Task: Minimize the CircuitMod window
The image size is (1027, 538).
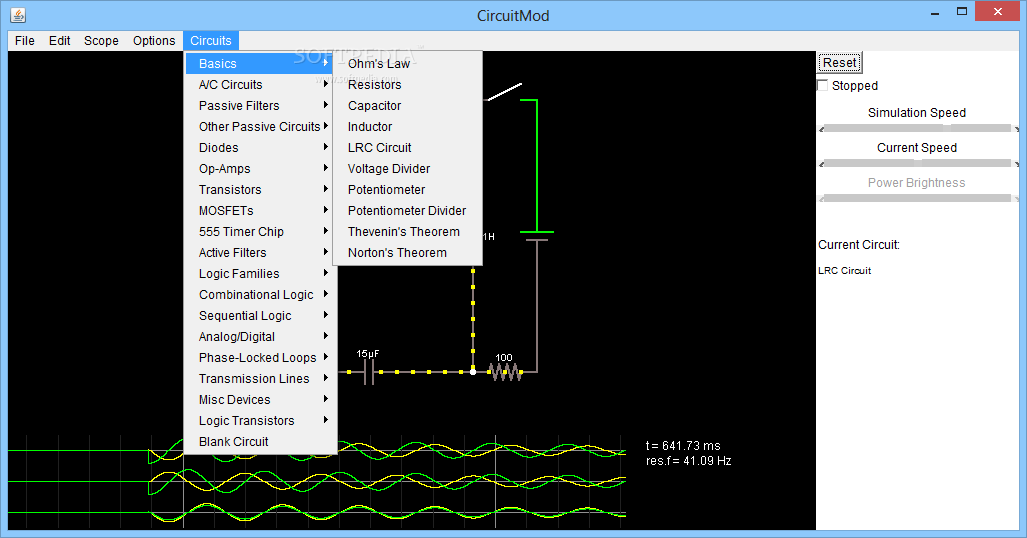Action: click(935, 12)
